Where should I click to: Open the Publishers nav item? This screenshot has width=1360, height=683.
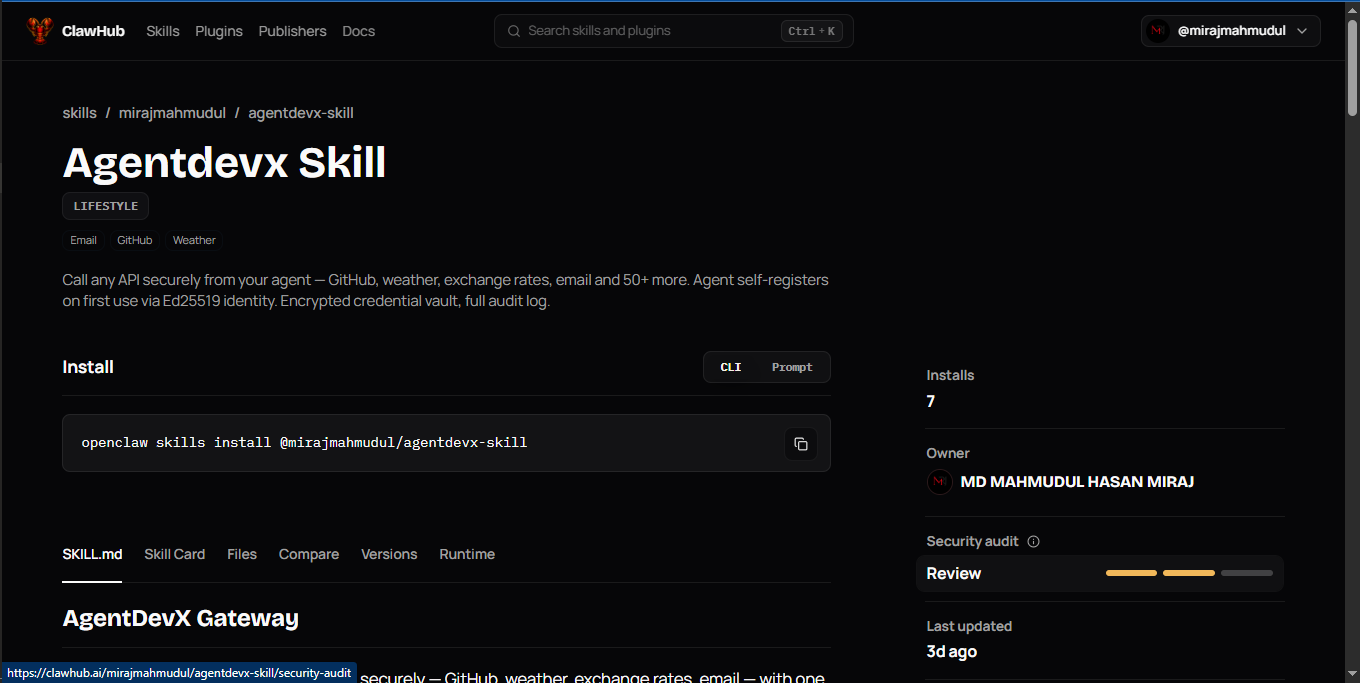pyautogui.click(x=292, y=31)
